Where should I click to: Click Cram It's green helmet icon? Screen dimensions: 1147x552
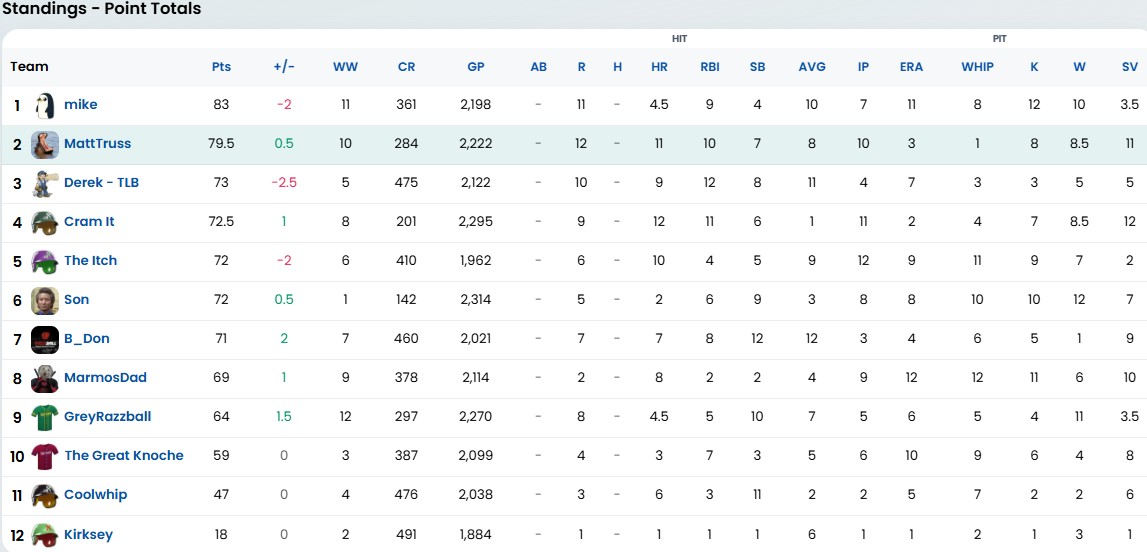point(45,222)
